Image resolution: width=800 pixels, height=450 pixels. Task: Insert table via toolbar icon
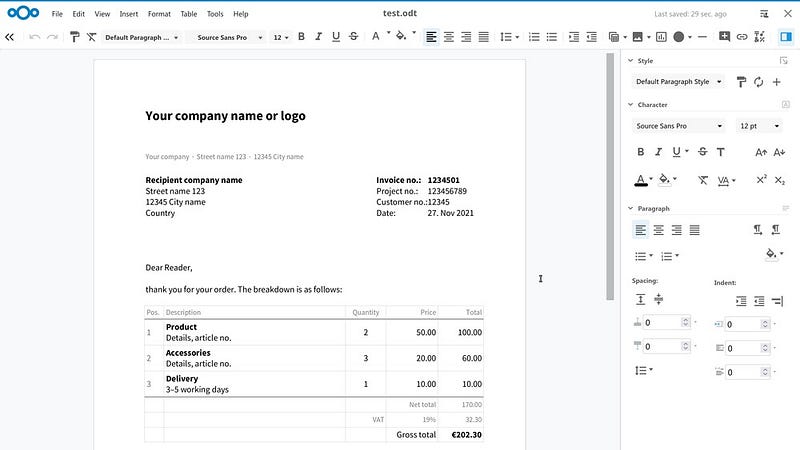click(x=614, y=37)
